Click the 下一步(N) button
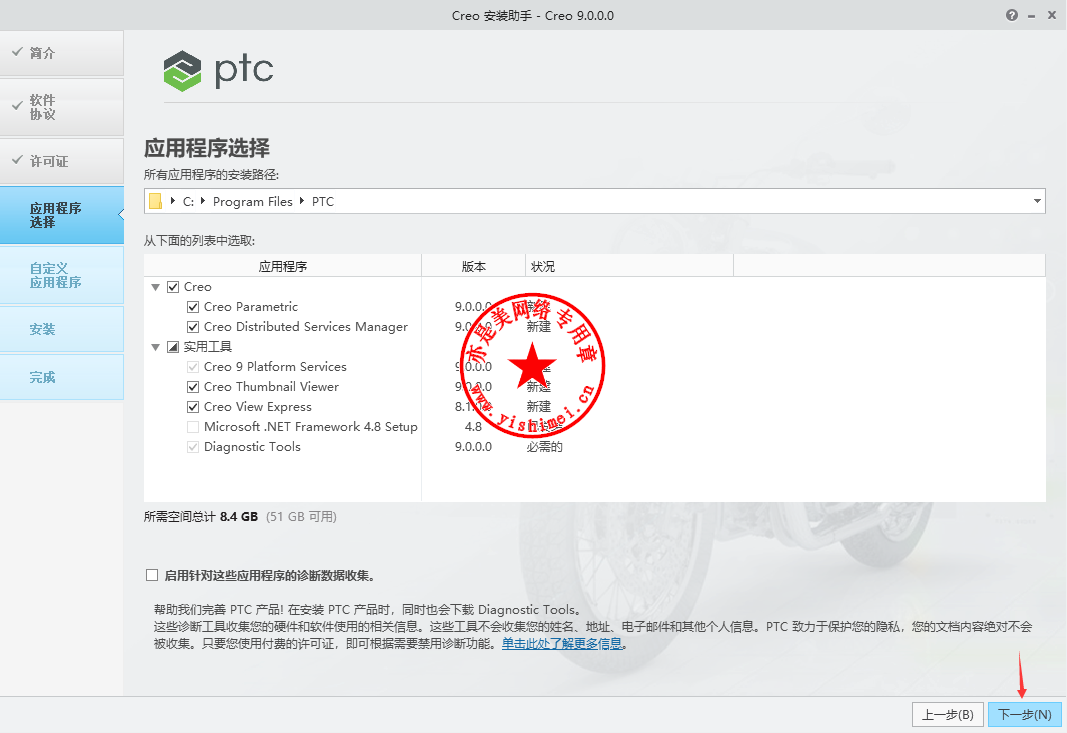 (x=1024, y=715)
